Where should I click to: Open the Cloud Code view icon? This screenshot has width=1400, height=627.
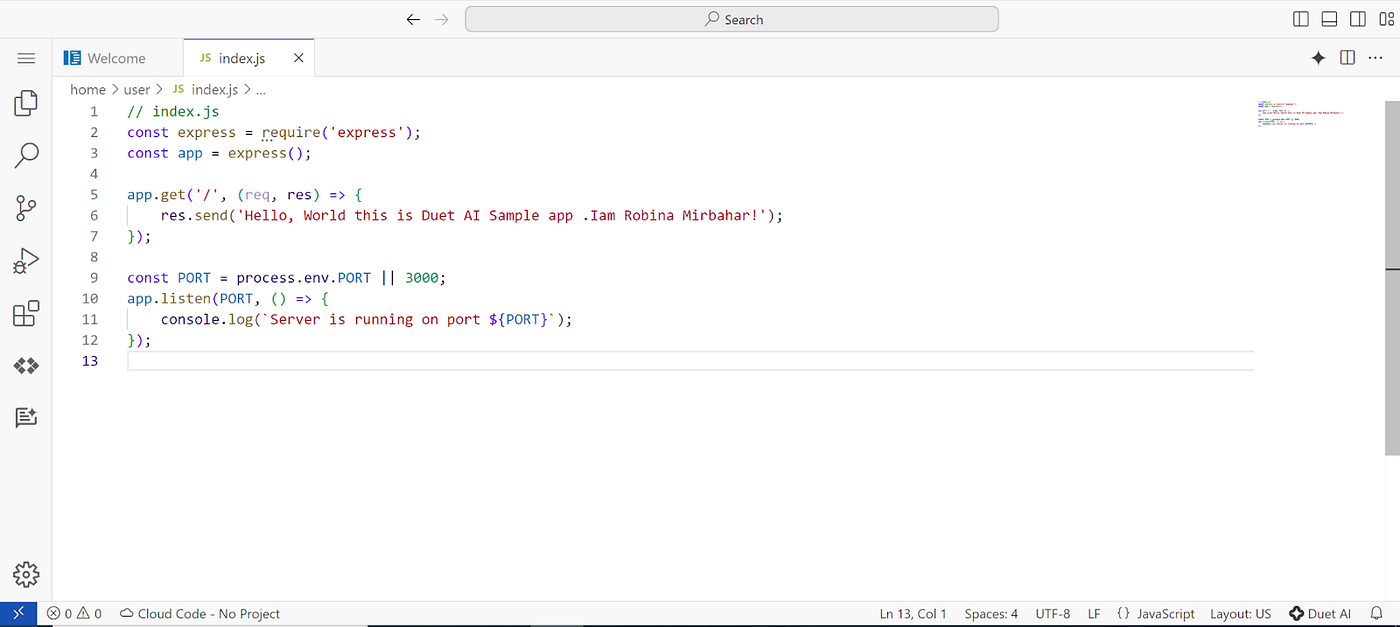click(26, 366)
